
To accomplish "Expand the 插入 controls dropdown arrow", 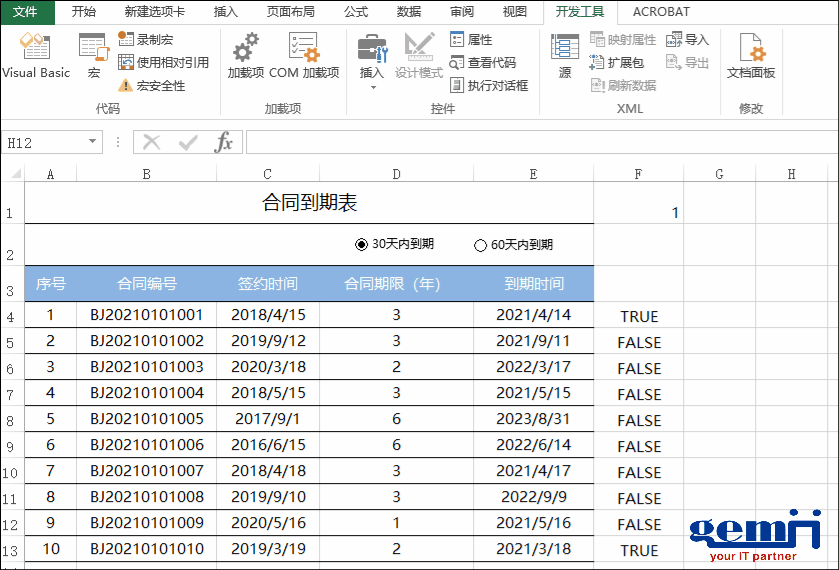I will click(373, 87).
